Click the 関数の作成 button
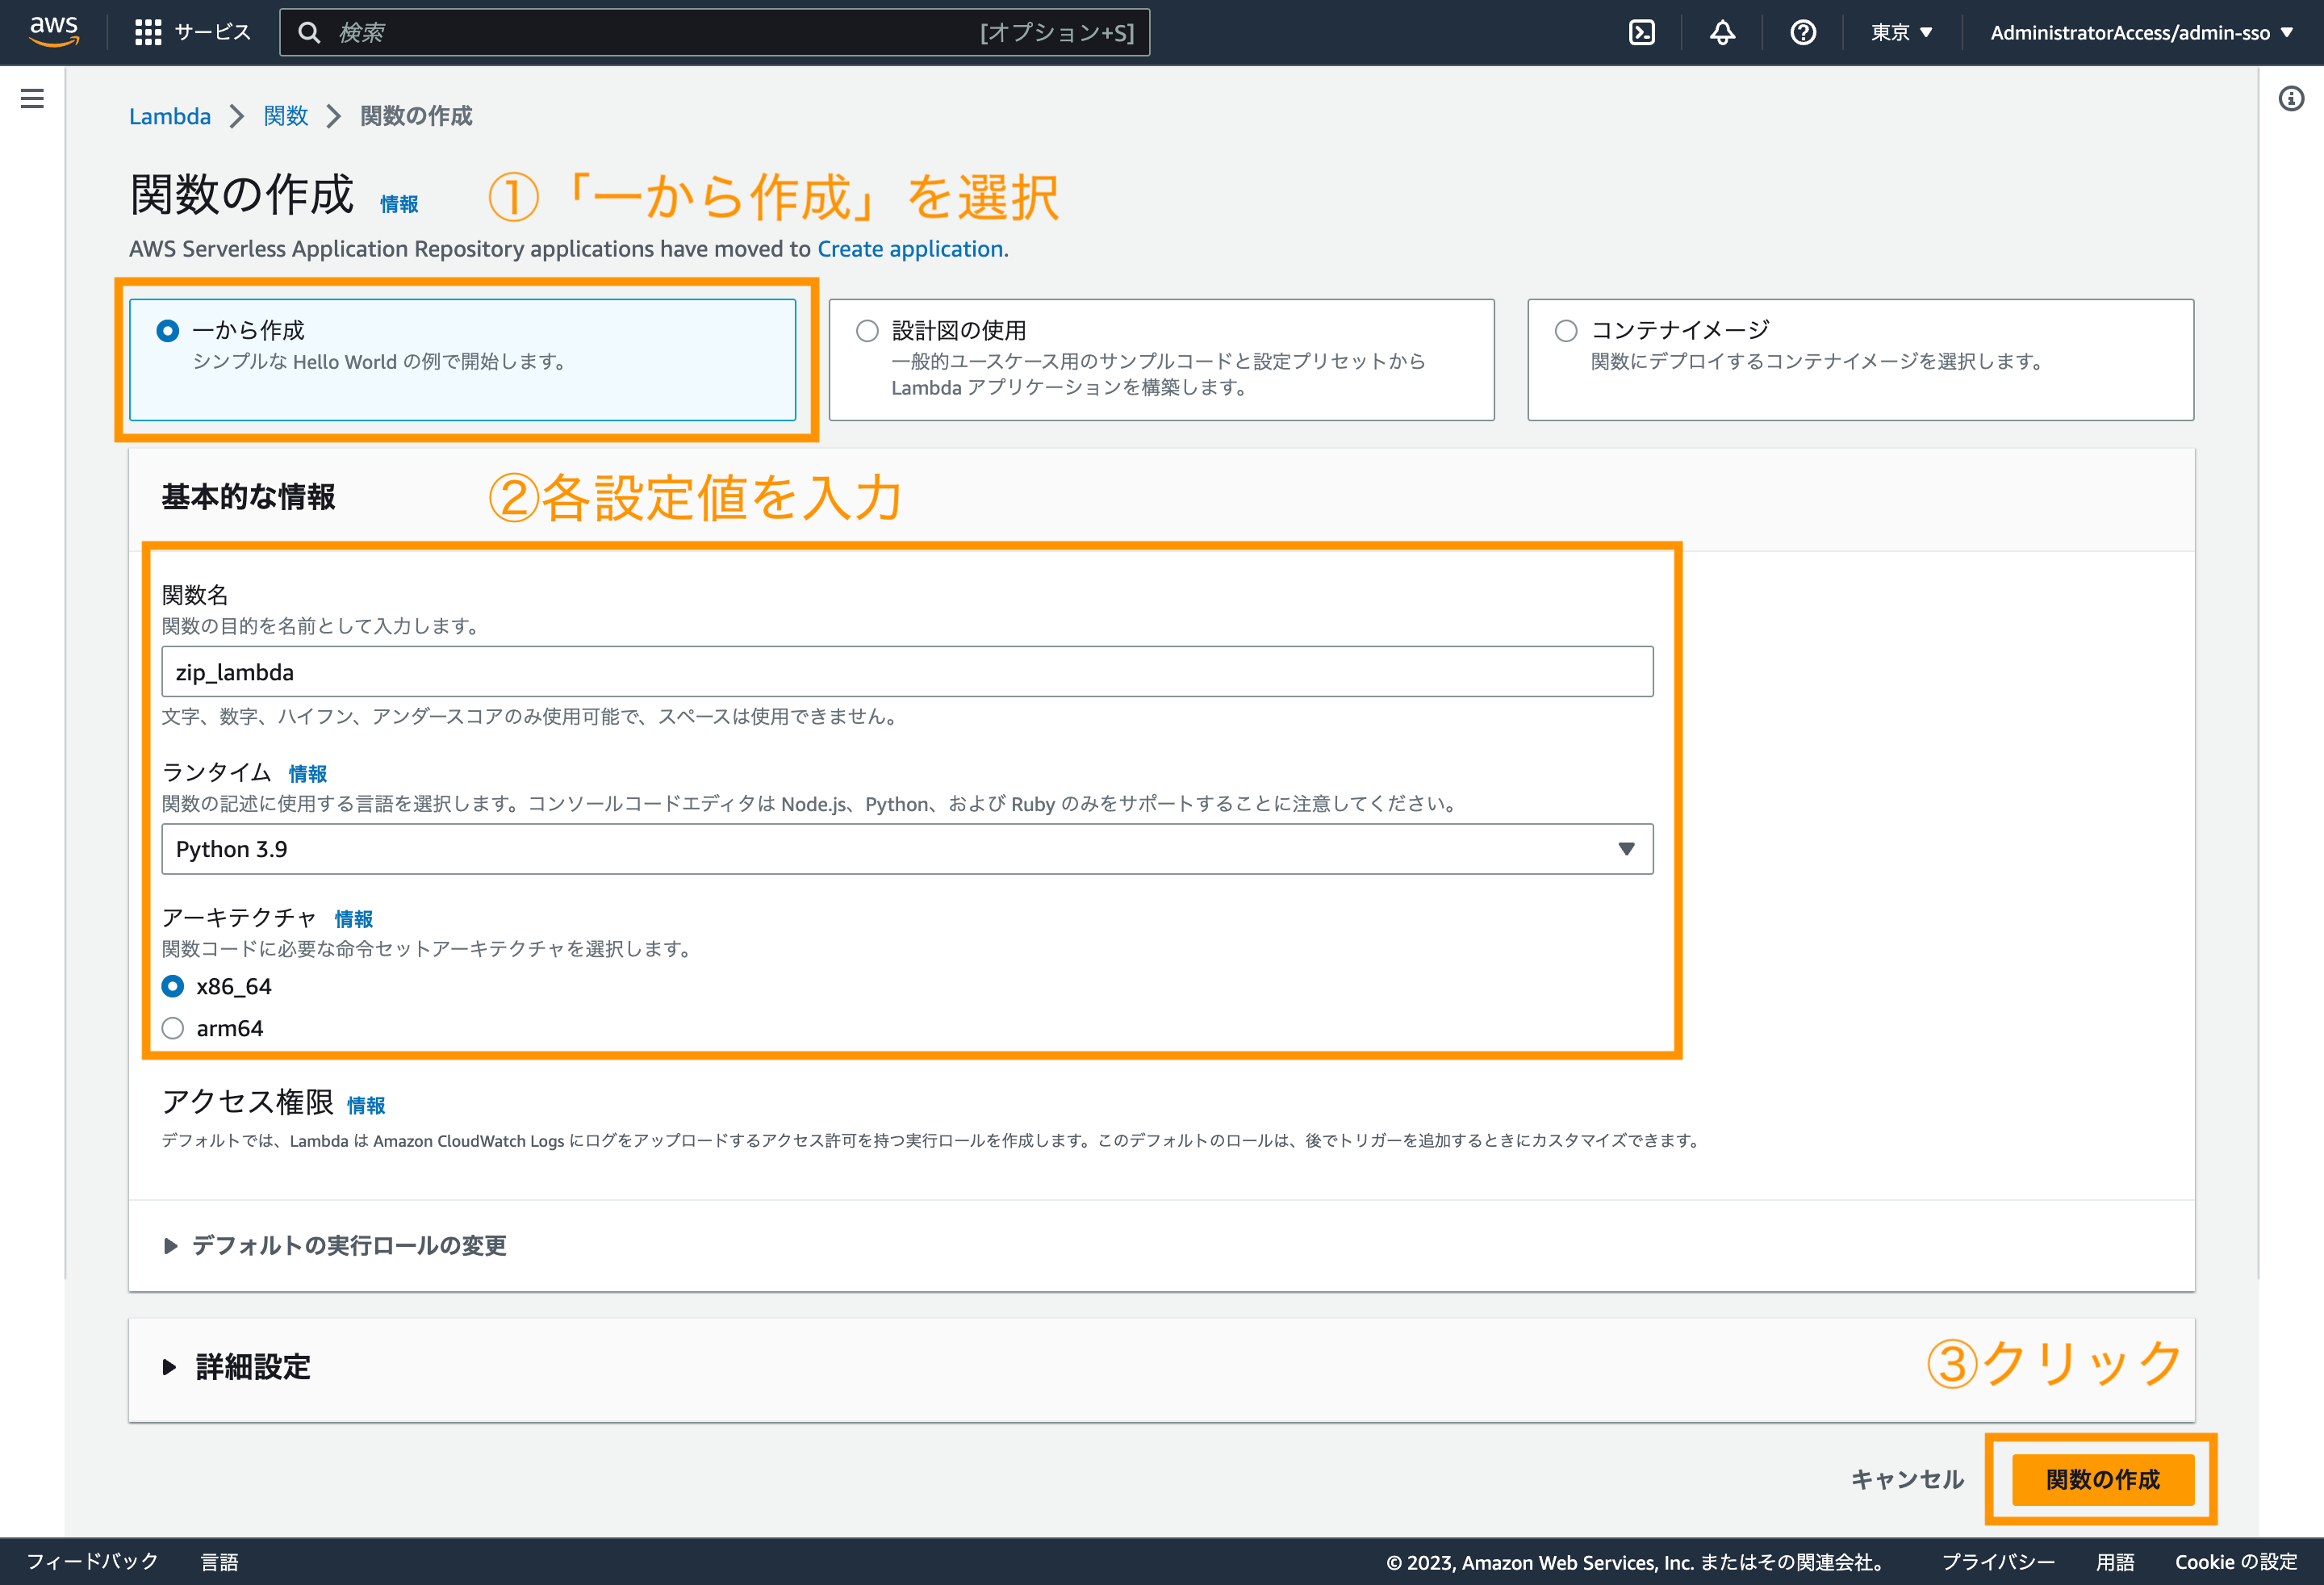Viewport: 2324px width, 1585px height. click(2100, 1480)
